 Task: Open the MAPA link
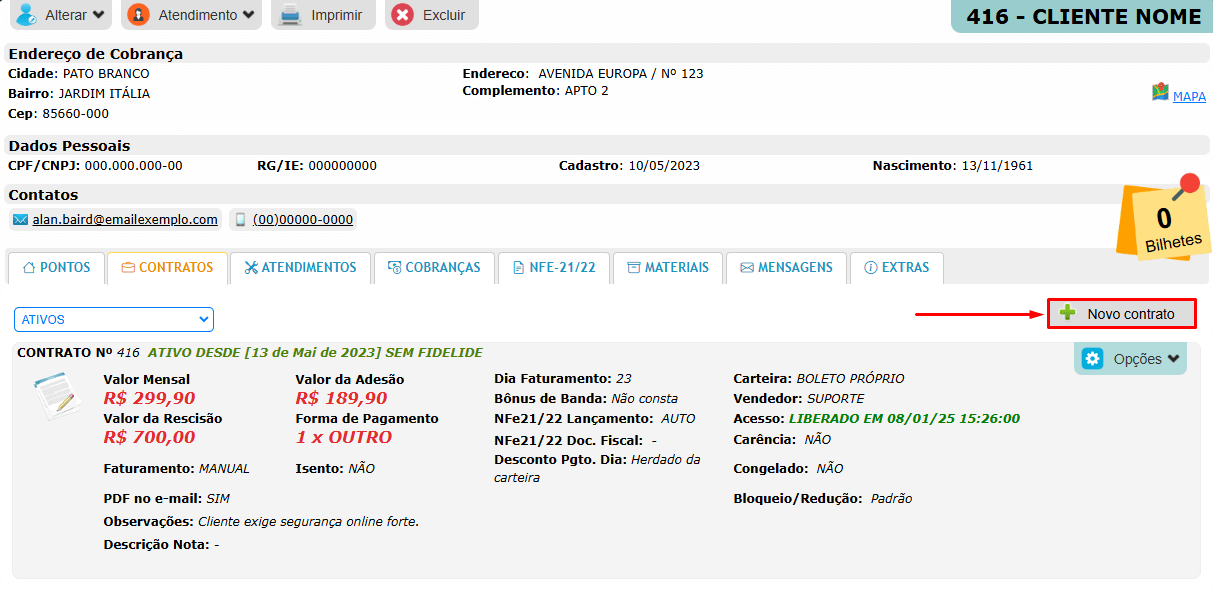(x=1189, y=97)
